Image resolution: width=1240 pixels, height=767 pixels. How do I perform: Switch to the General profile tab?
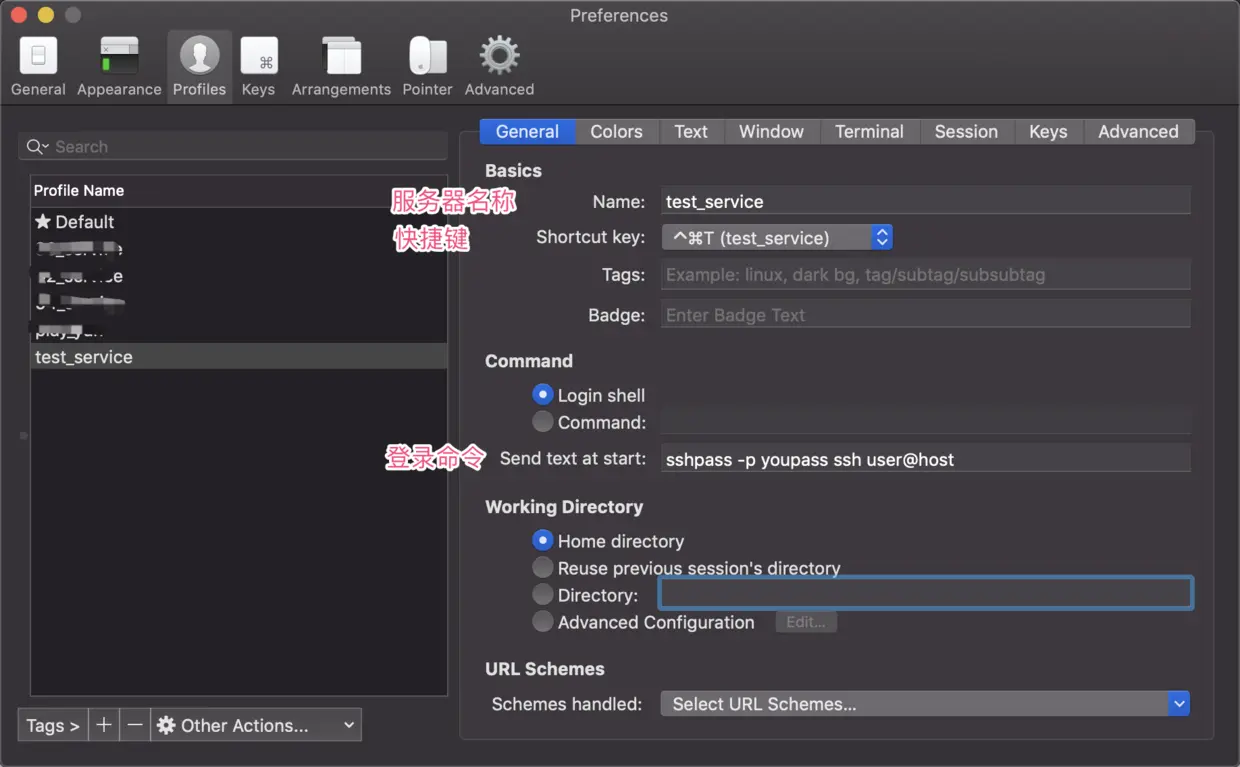coord(527,132)
